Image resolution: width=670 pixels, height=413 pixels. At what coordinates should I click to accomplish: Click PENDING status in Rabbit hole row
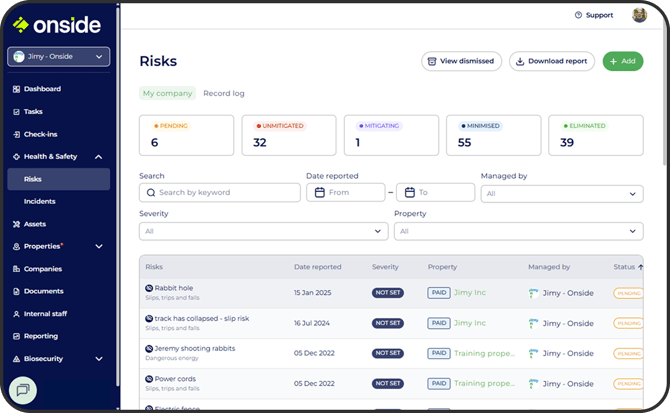(628, 293)
